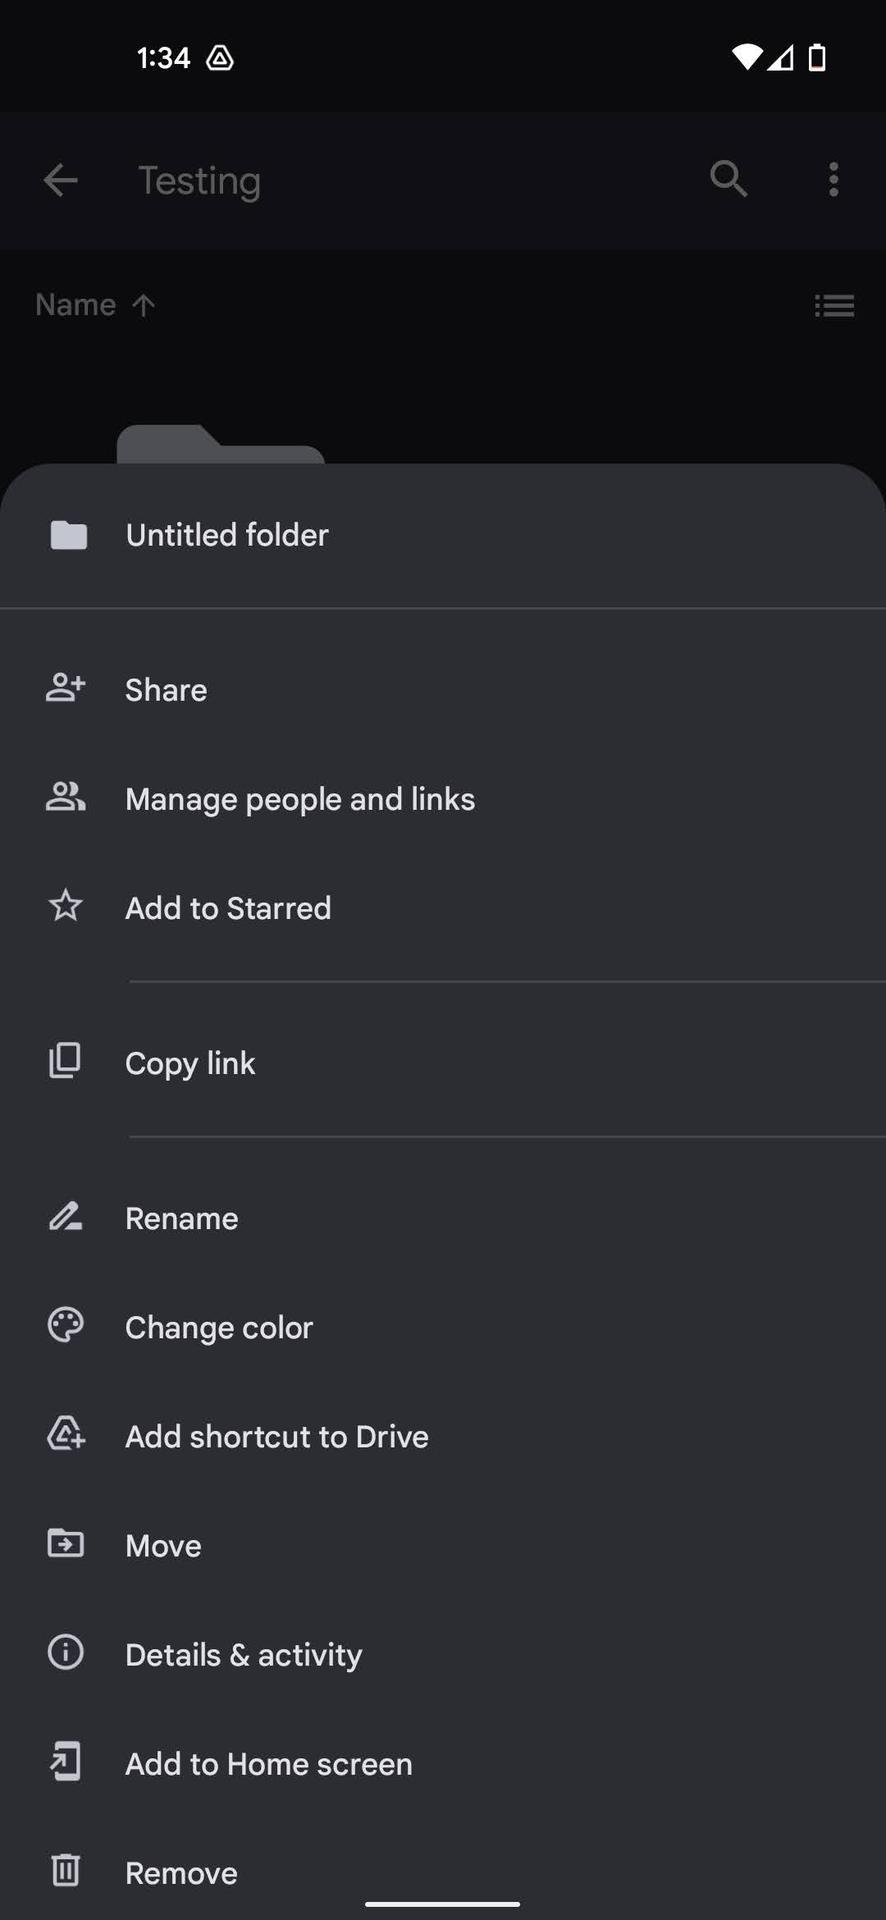Tap the Rename pencil icon
This screenshot has width=886, height=1920.
coord(66,1217)
